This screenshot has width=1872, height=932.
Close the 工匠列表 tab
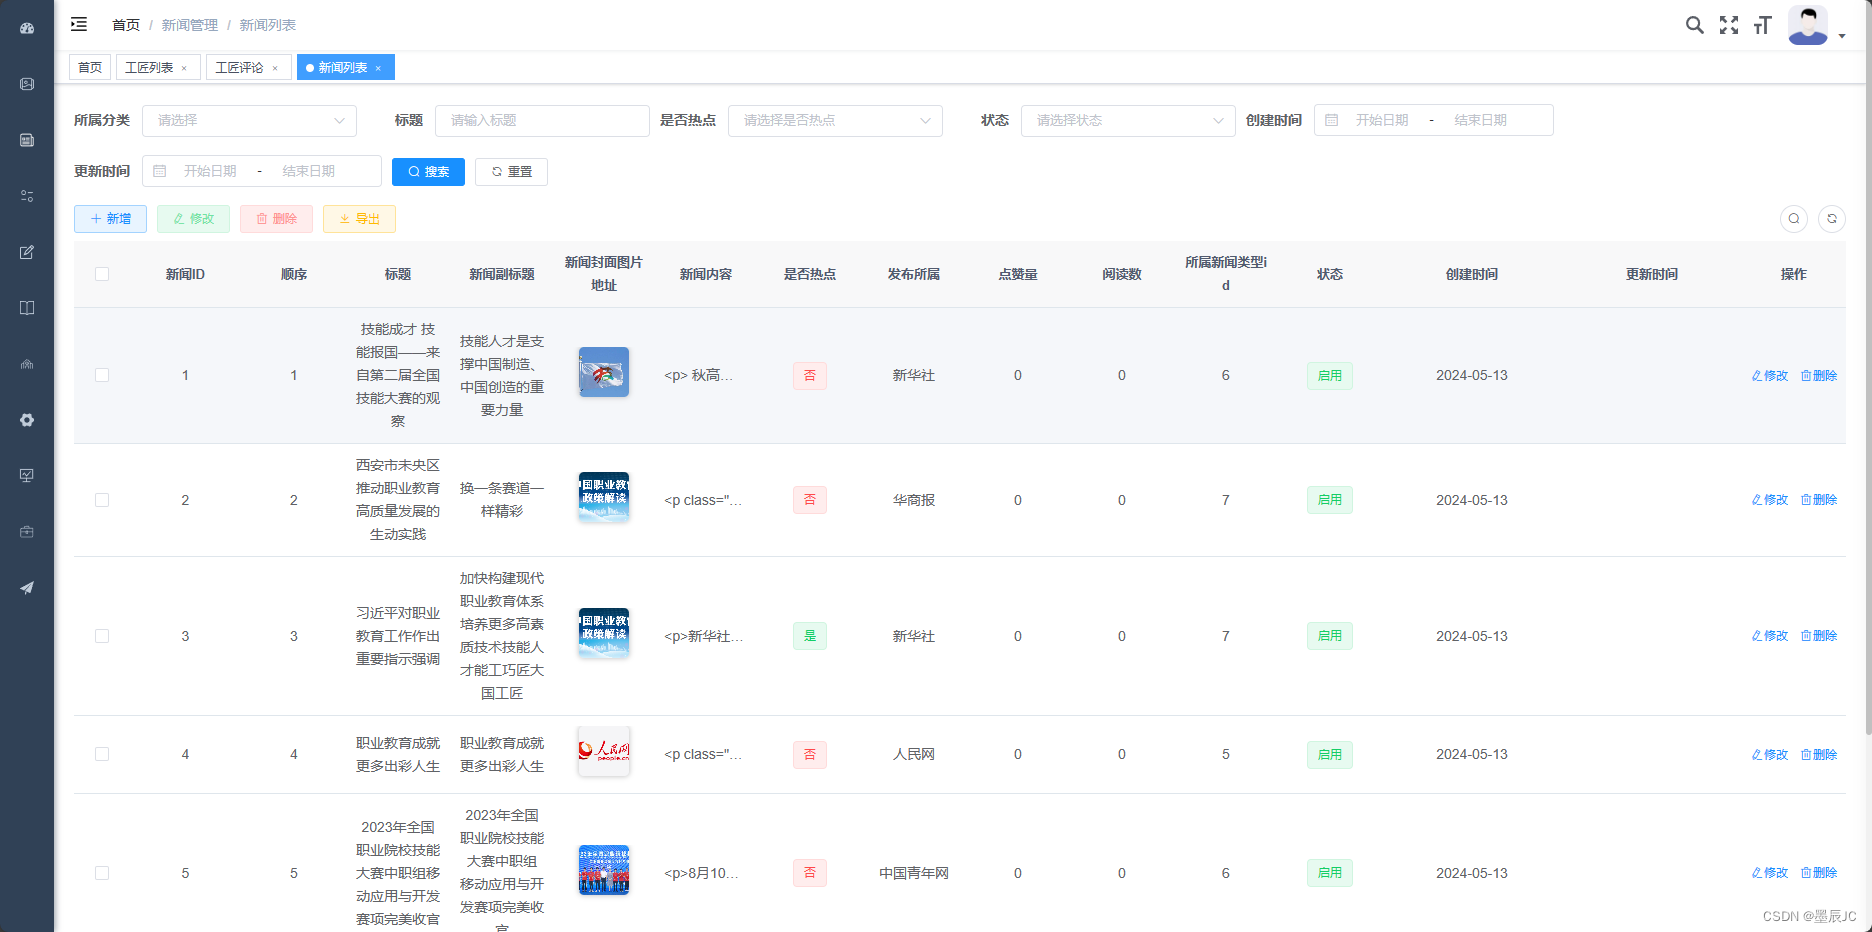point(184,68)
